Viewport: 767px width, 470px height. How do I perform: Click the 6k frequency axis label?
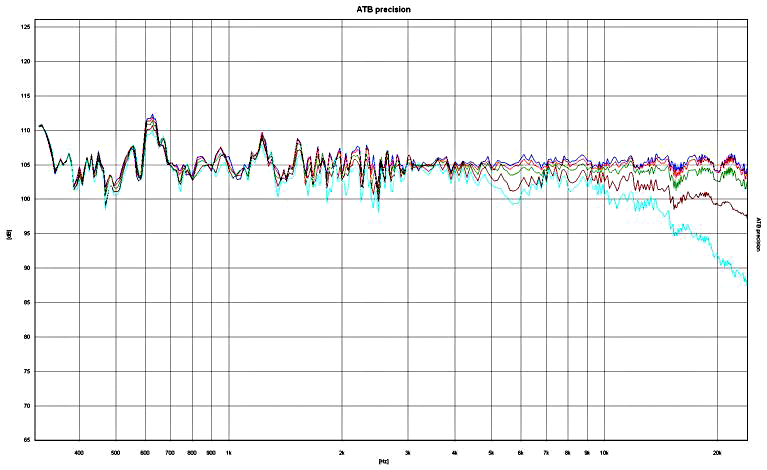pyautogui.click(x=520, y=452)
